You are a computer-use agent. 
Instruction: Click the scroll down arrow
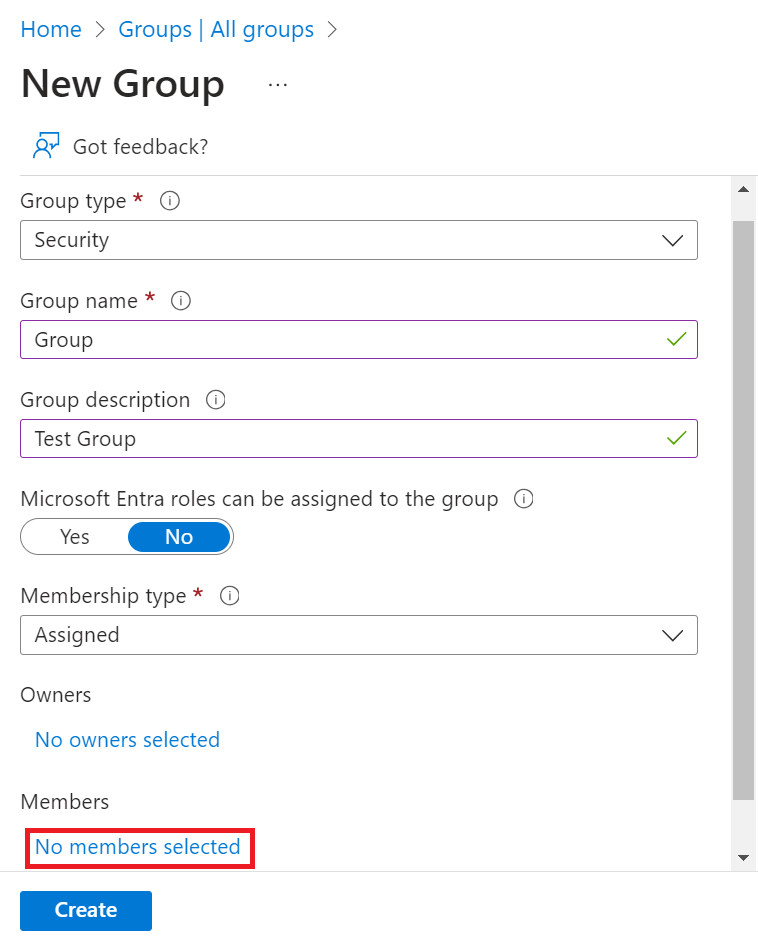[x=743, y=857]
